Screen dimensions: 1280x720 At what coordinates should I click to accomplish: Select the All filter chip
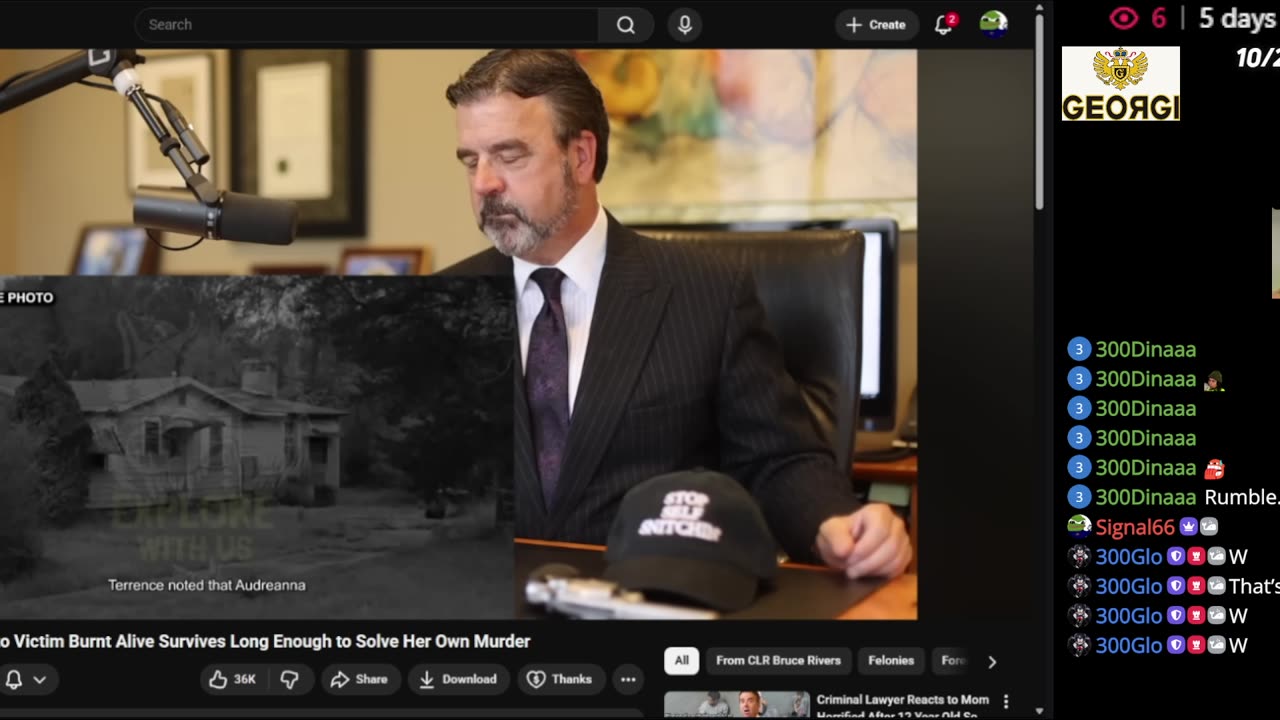tap(681, 660)
